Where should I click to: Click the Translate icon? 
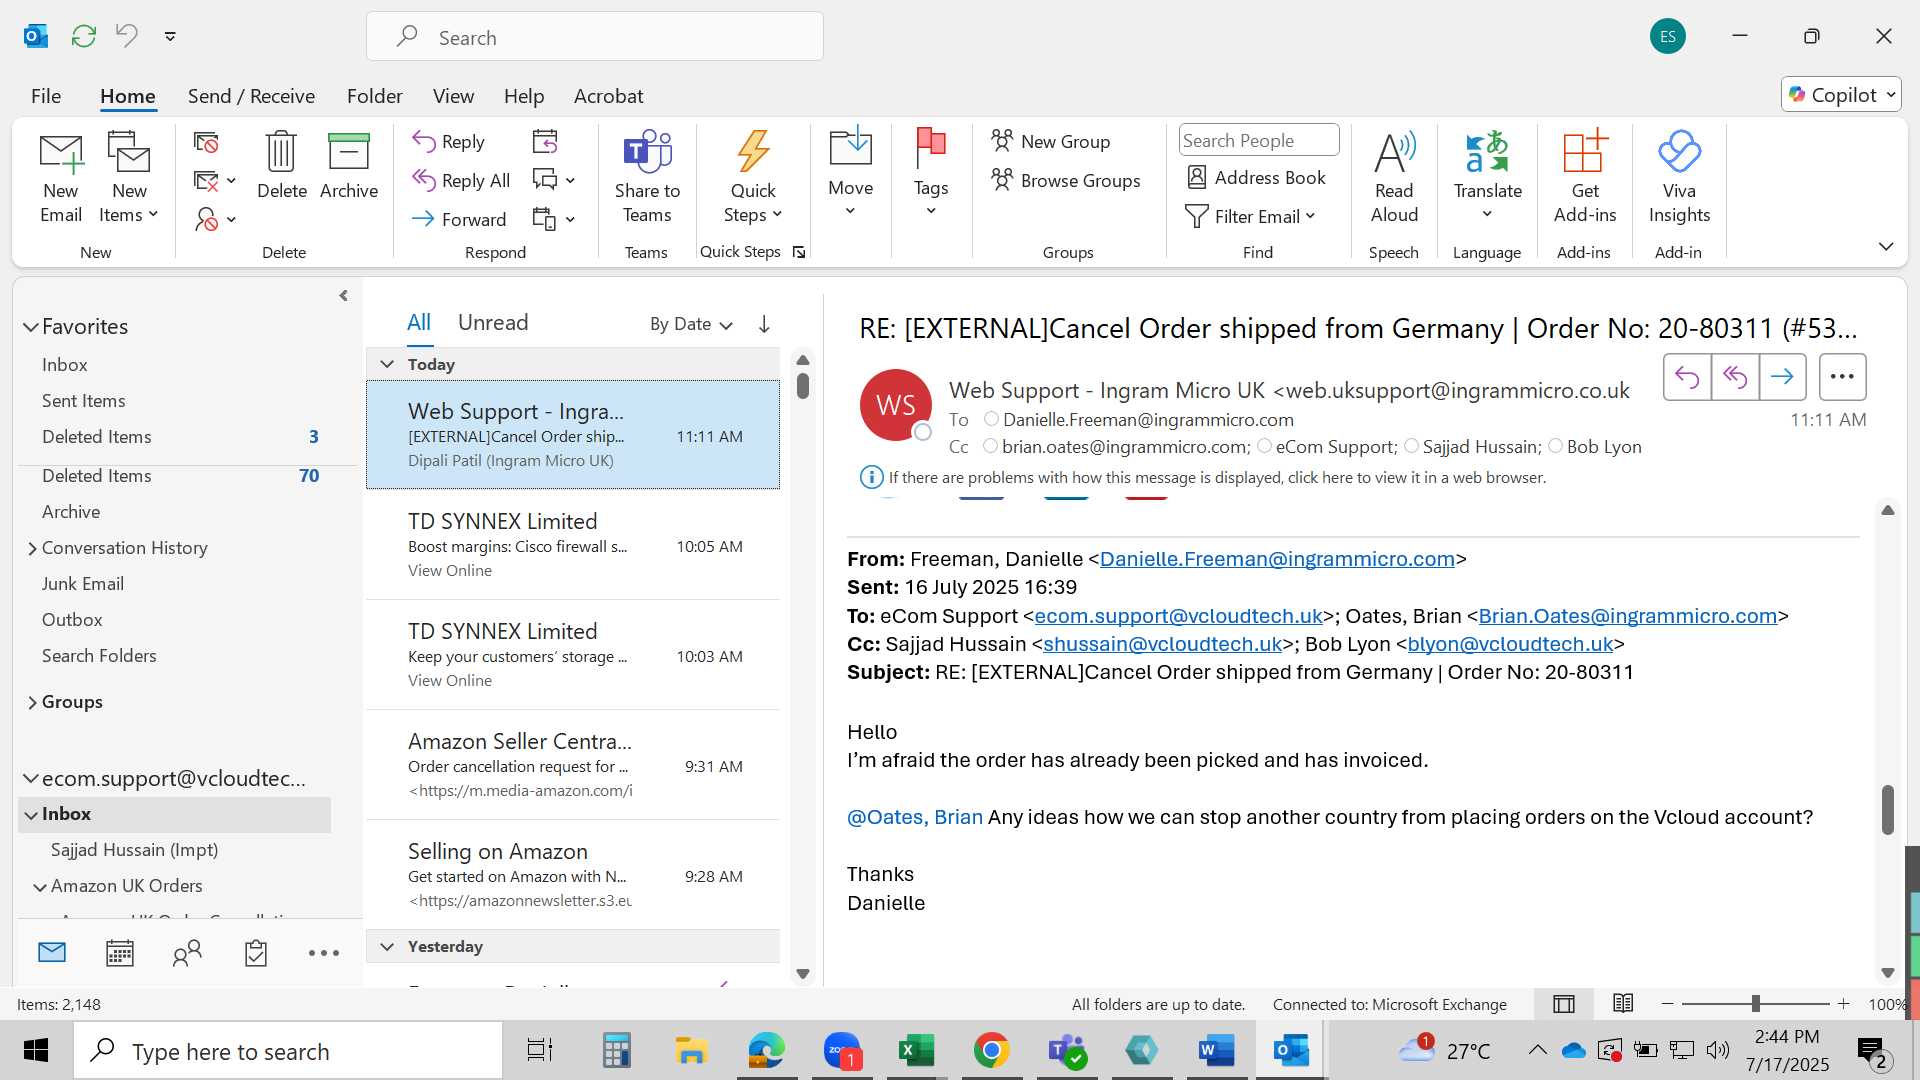tap(1487, 153)
